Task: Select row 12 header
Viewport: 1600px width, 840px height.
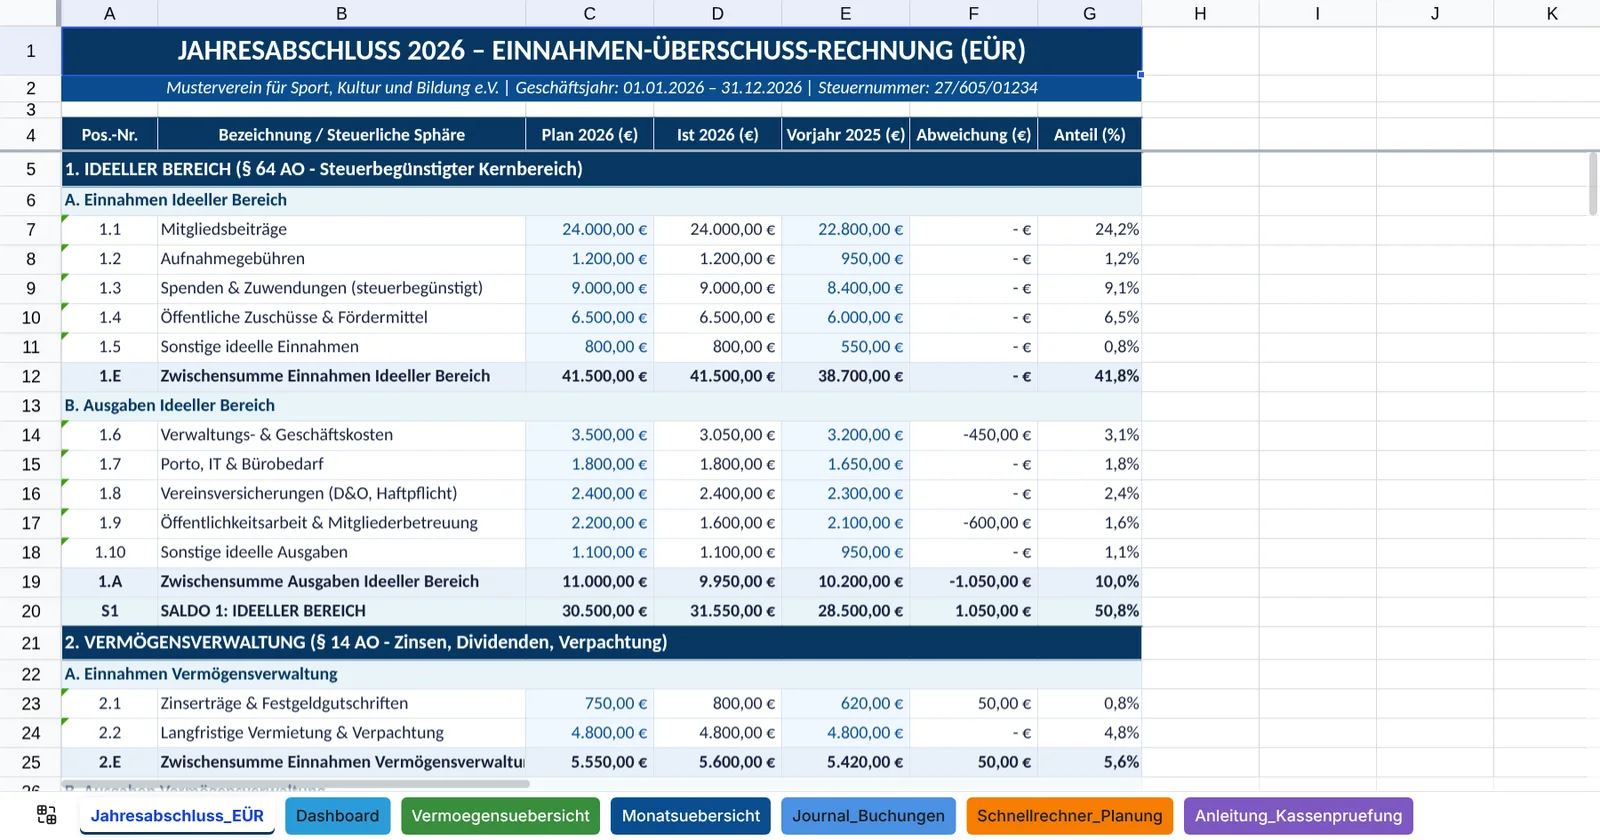Action: click(31, 376)
